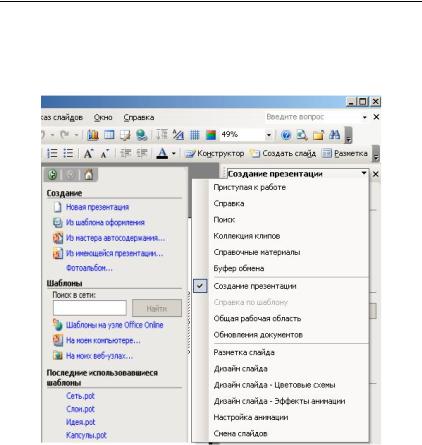
Task: Click the forward arrow in task pane
Action: (71, 174)
